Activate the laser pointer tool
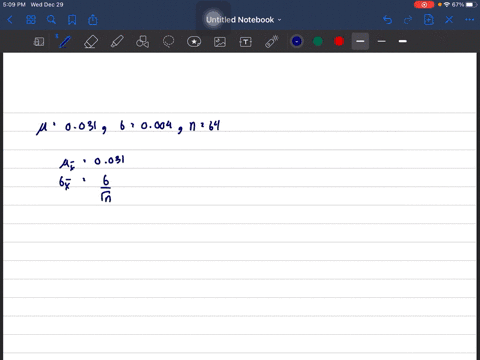 point(272,42)
